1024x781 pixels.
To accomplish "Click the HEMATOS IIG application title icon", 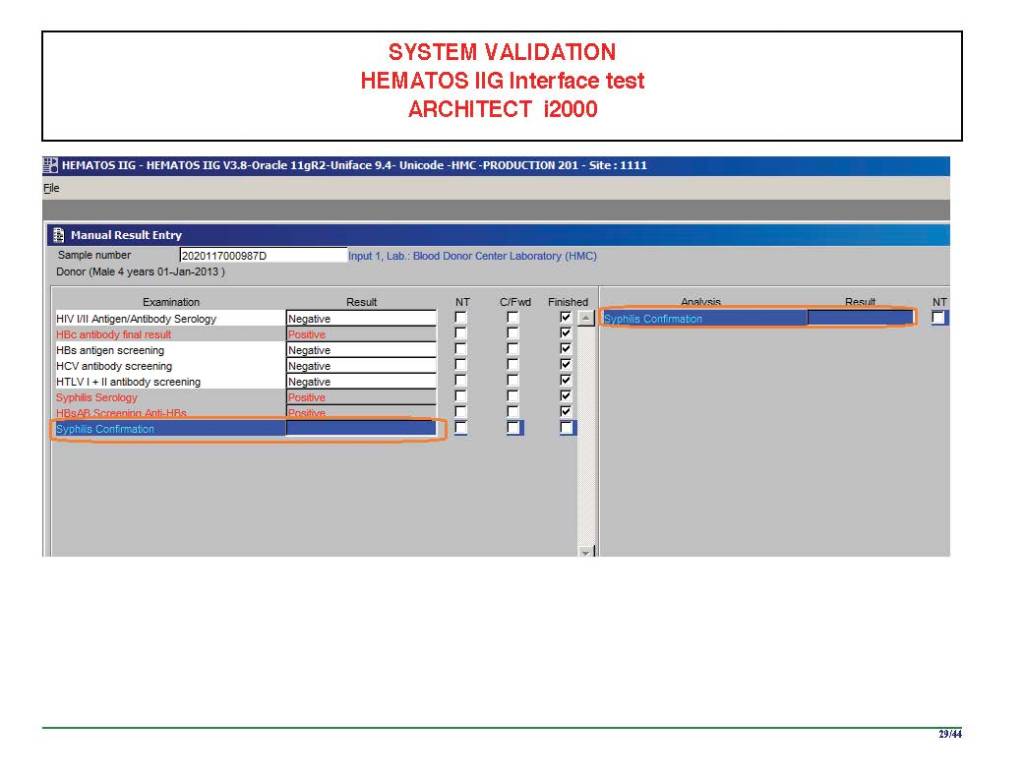I will click(51, 166).
